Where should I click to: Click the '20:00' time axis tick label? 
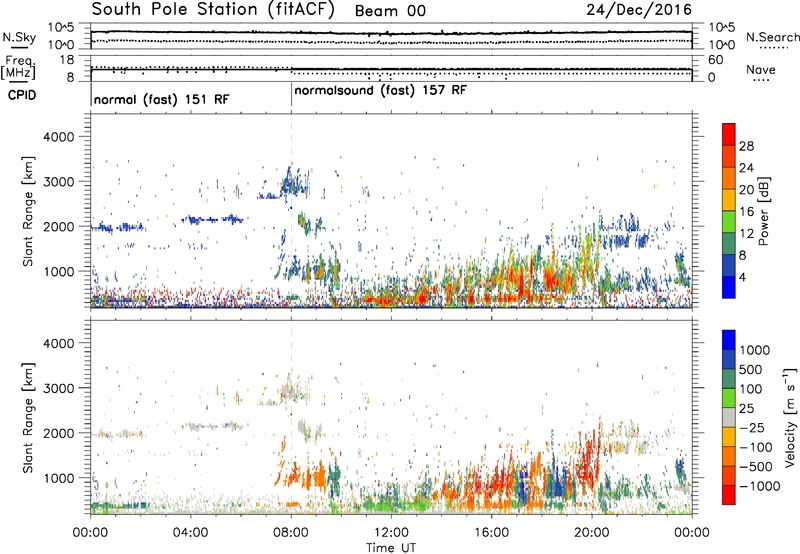click(591, 533)
